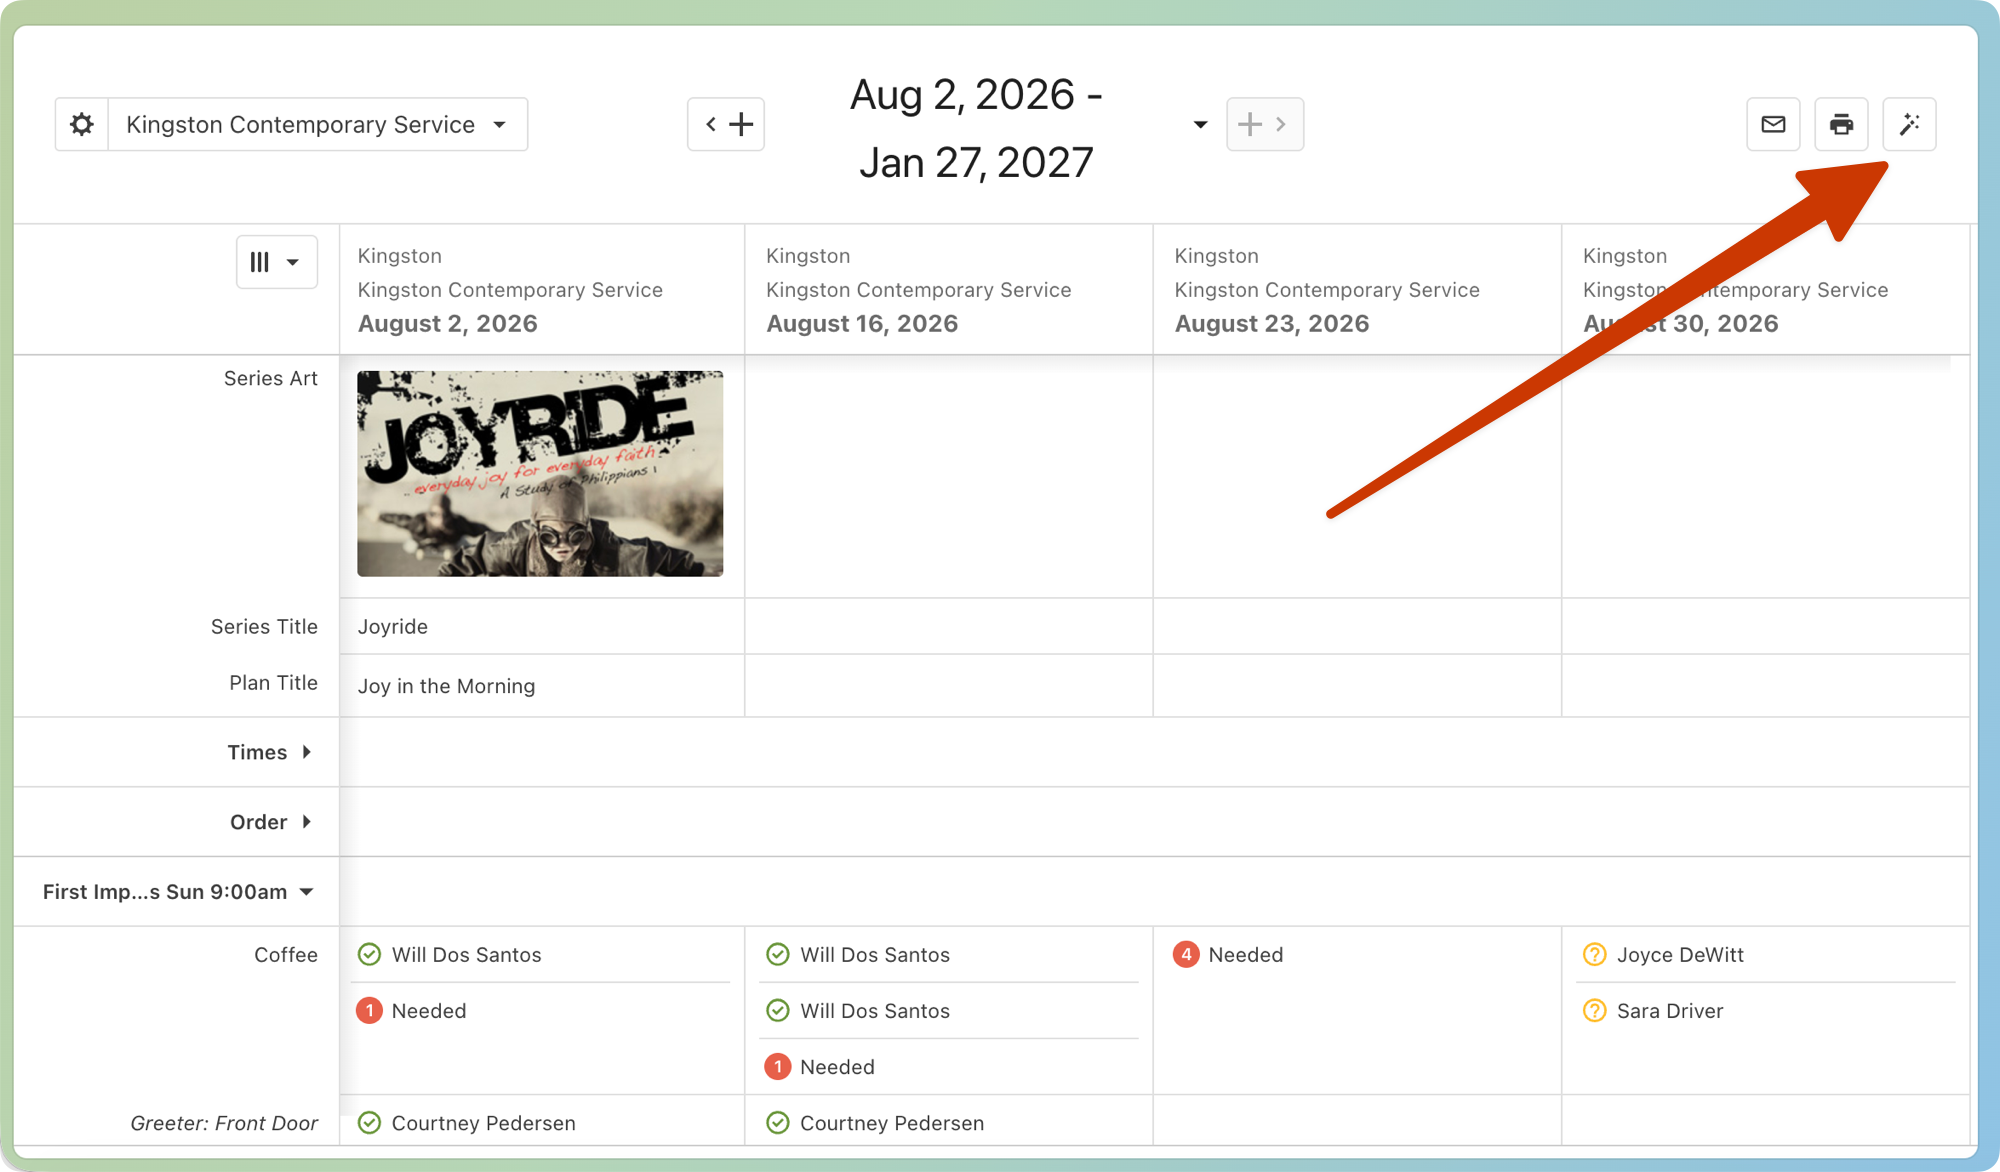Viewport: 2000px width, 1172px height.
Task: Click the 4 Needed badge under August 23
Action: tap(1186, 955)
